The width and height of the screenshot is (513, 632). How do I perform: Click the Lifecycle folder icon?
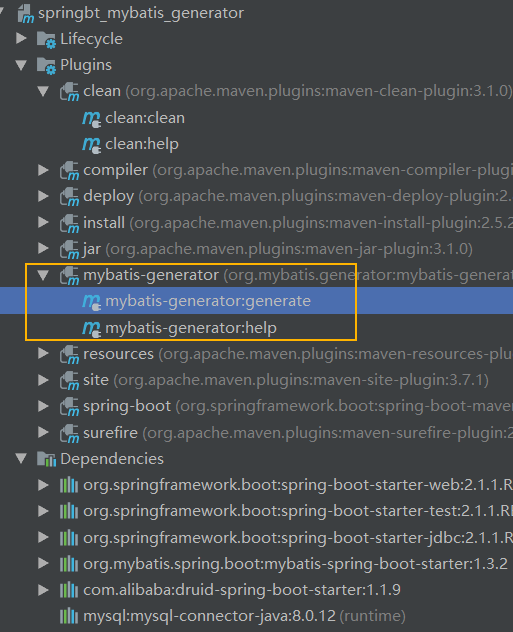(46, 40)
